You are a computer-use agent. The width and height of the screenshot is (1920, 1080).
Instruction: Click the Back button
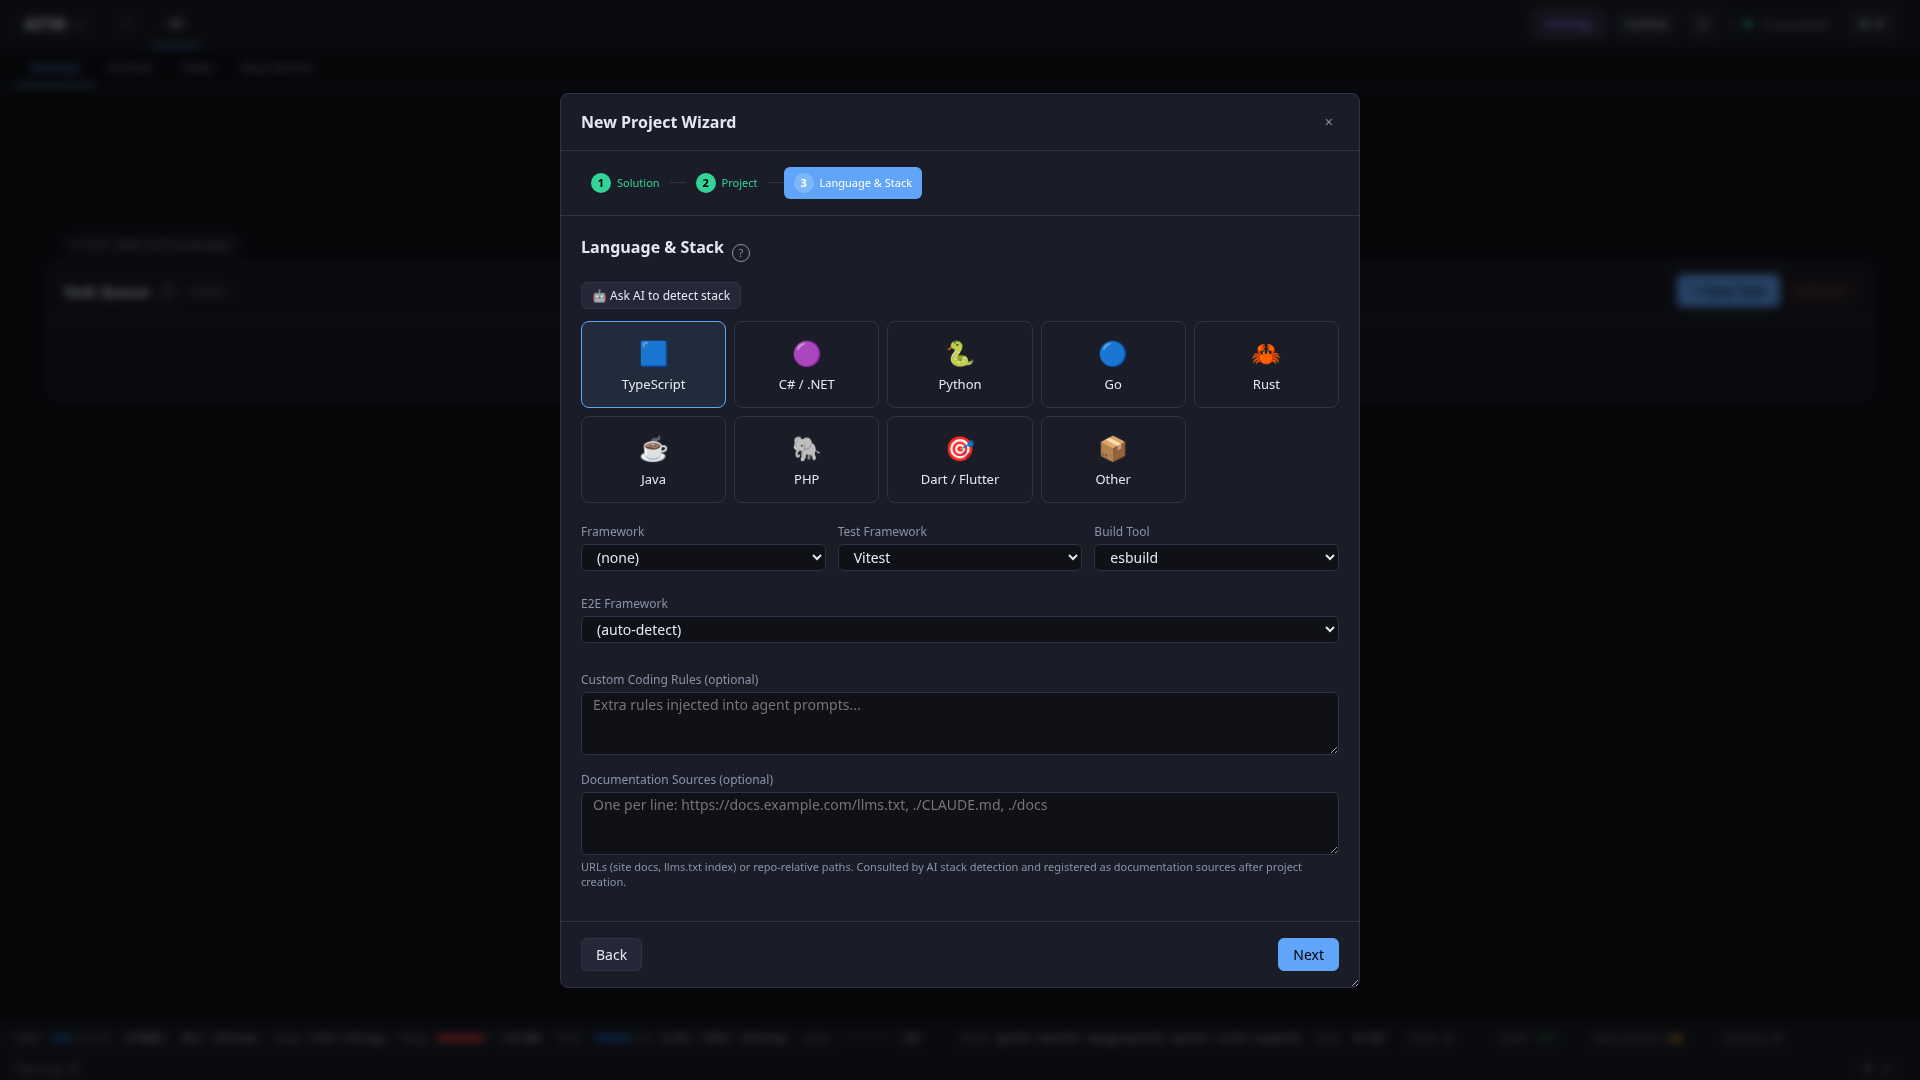tap(611, 954)
